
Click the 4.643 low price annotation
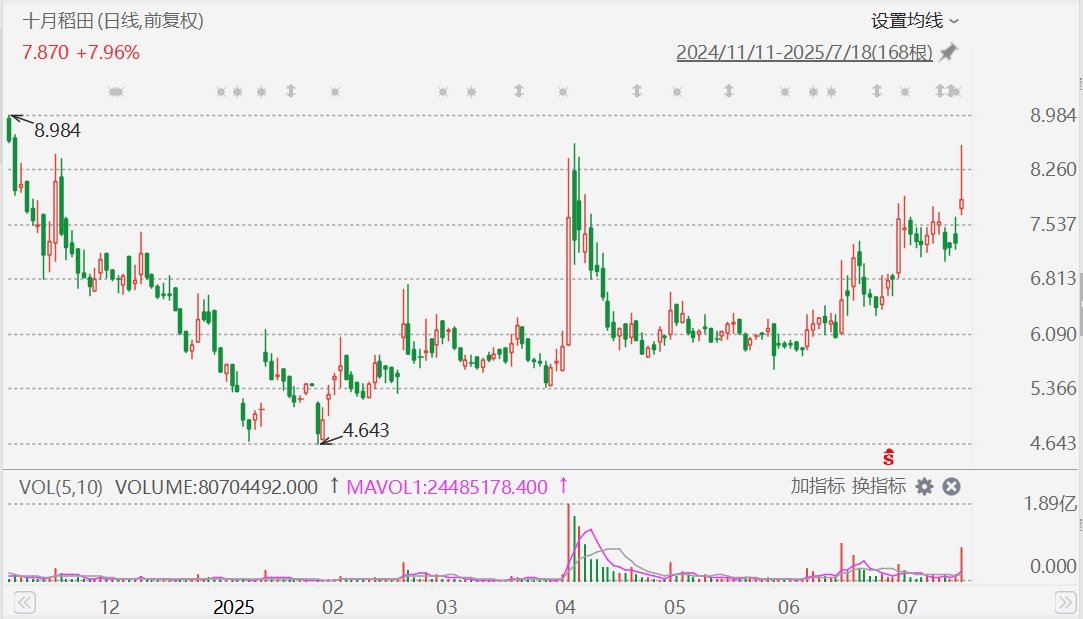pos(366,430)
